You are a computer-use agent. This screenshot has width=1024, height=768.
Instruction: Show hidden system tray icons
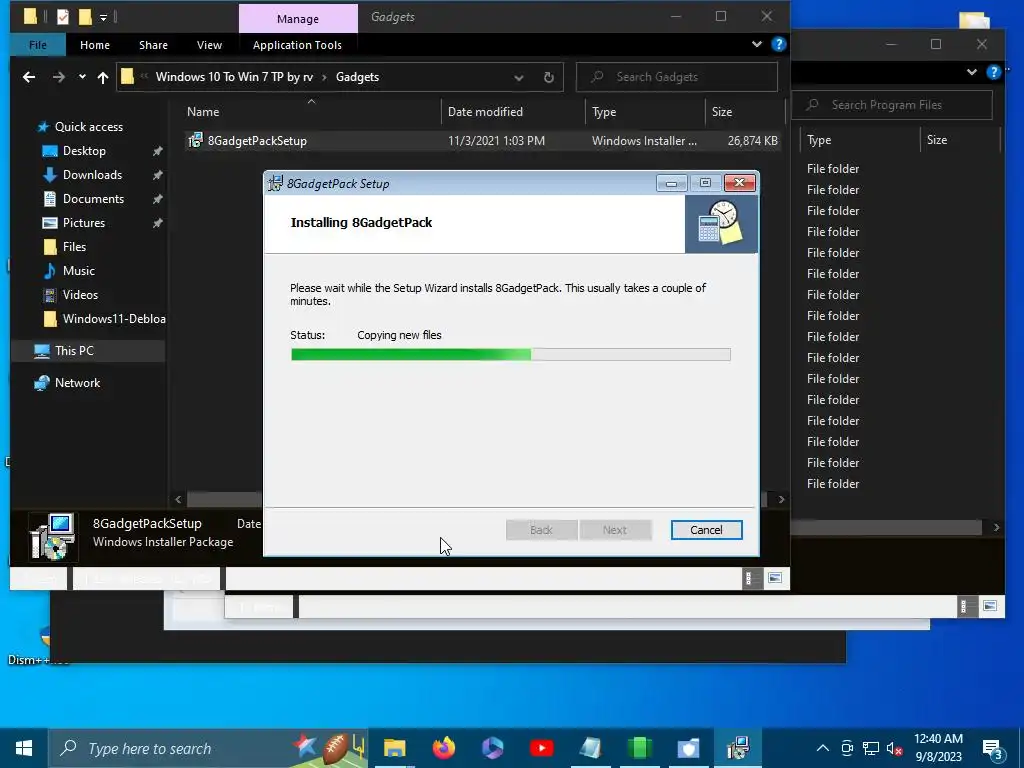coord(823,748)
